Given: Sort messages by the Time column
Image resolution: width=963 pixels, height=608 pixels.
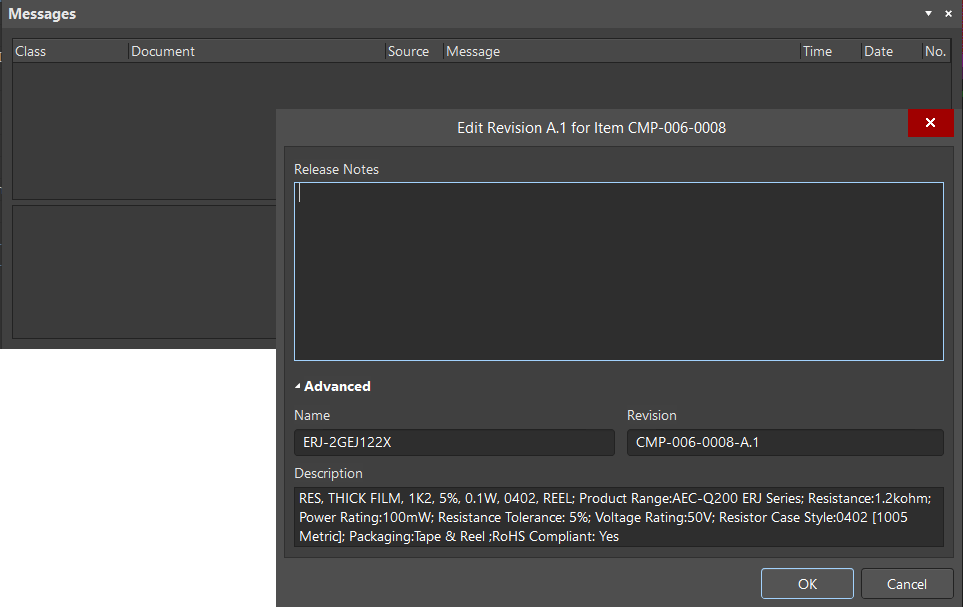Looking at the screenshot, I should tap(816, 51).
